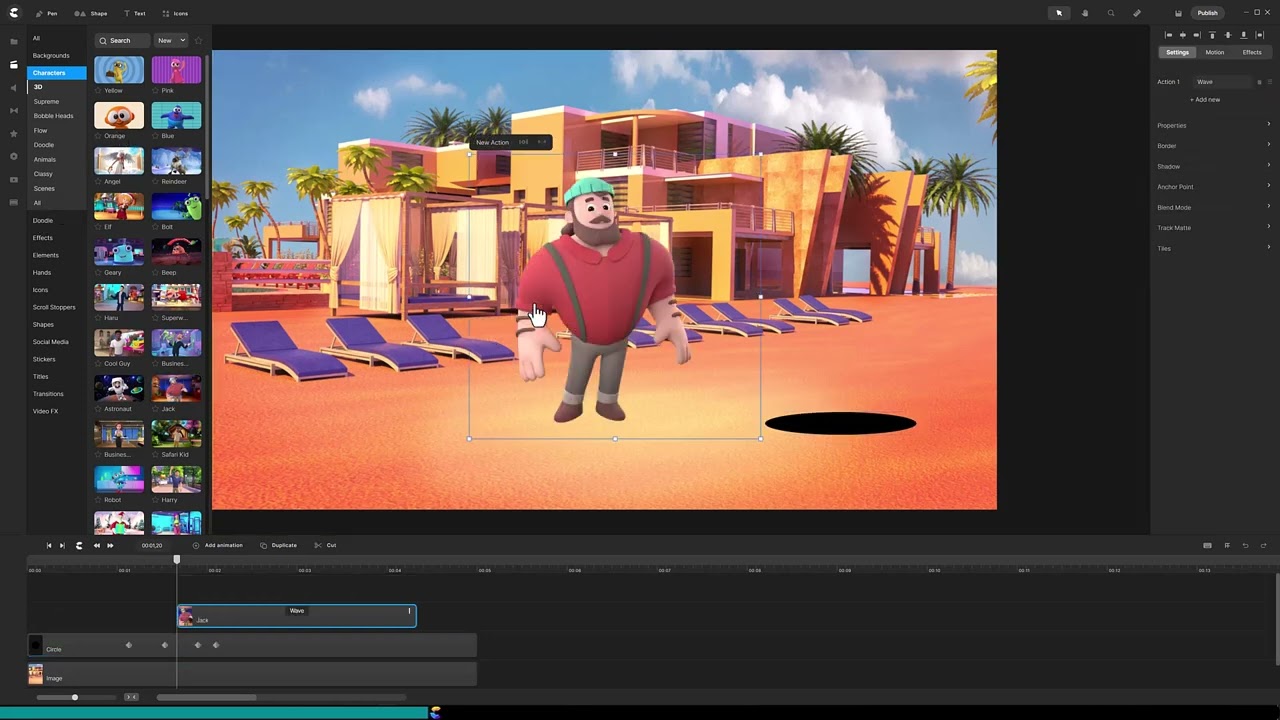Open the New sort dropdown
Image resolution: width=1280 pixels, height=720 pixels.
click(171, 40)
